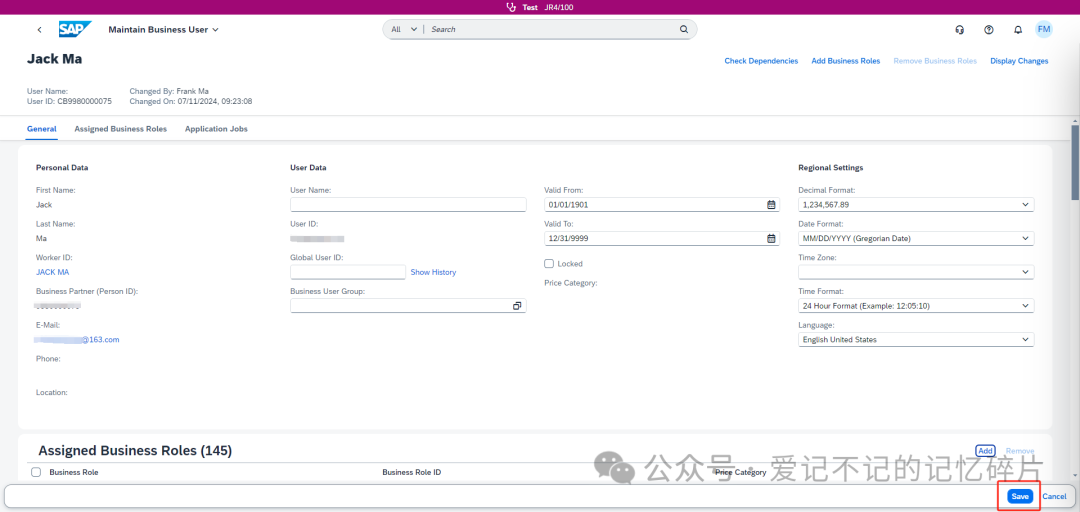Click the Save button

1020,496
